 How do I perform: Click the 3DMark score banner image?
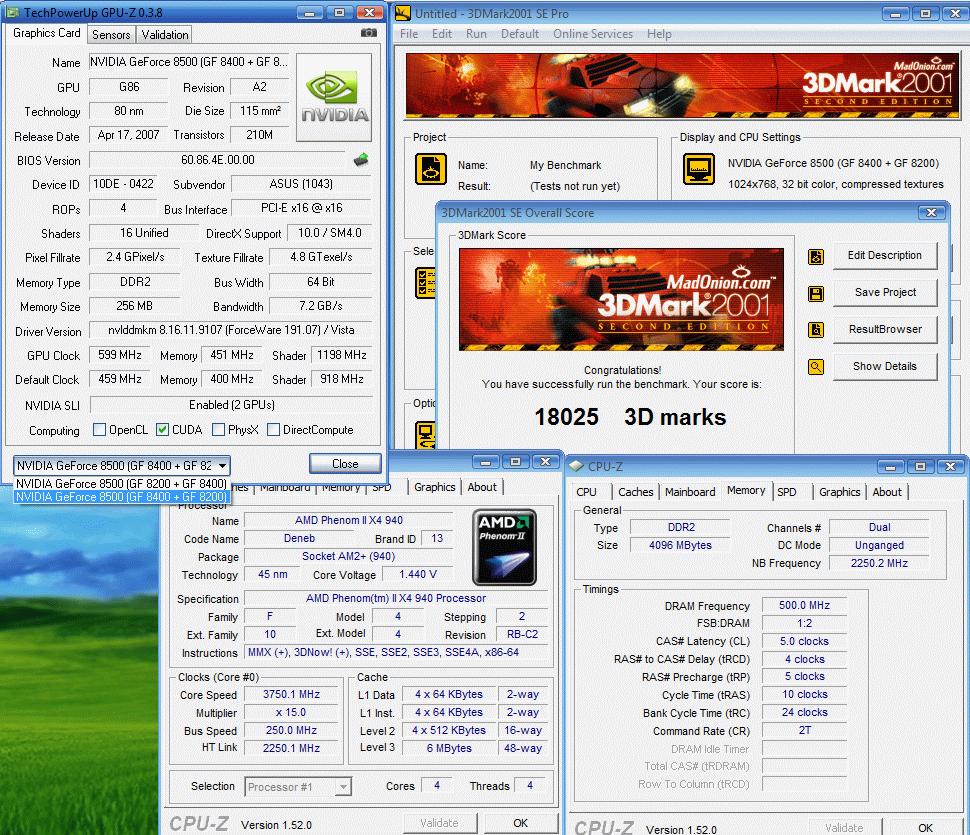point(621,299)
